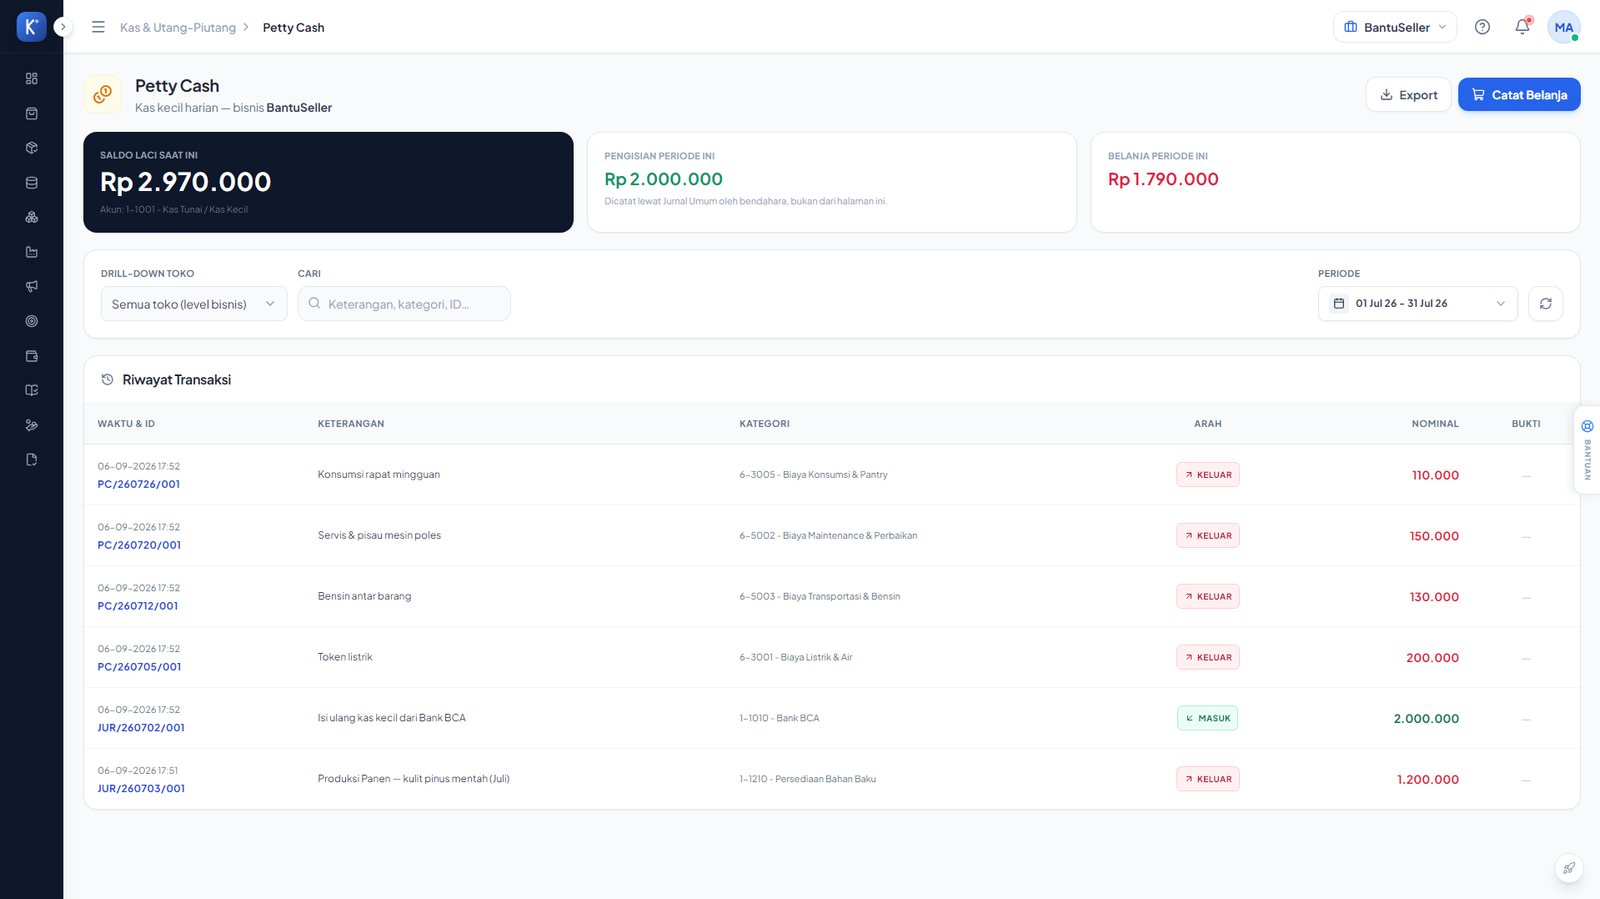This screenshot has width=1600, height=899.
Task: Open the open-book icon in sidebar
Action: click(x=31, y=390)
